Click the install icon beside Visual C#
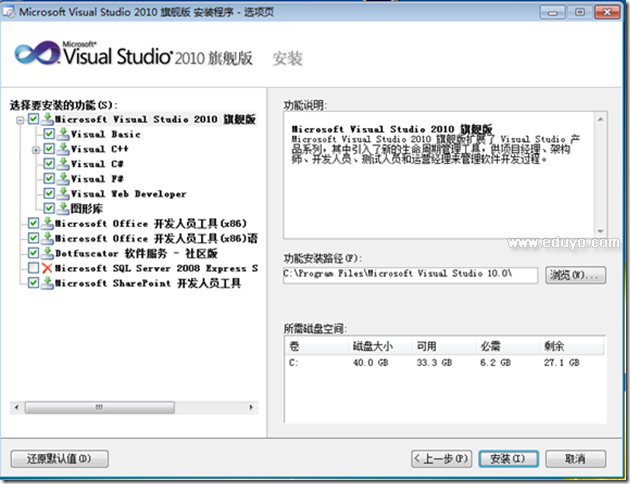Image resolution: width=630 pixels, height=484 pixels. 63,164
